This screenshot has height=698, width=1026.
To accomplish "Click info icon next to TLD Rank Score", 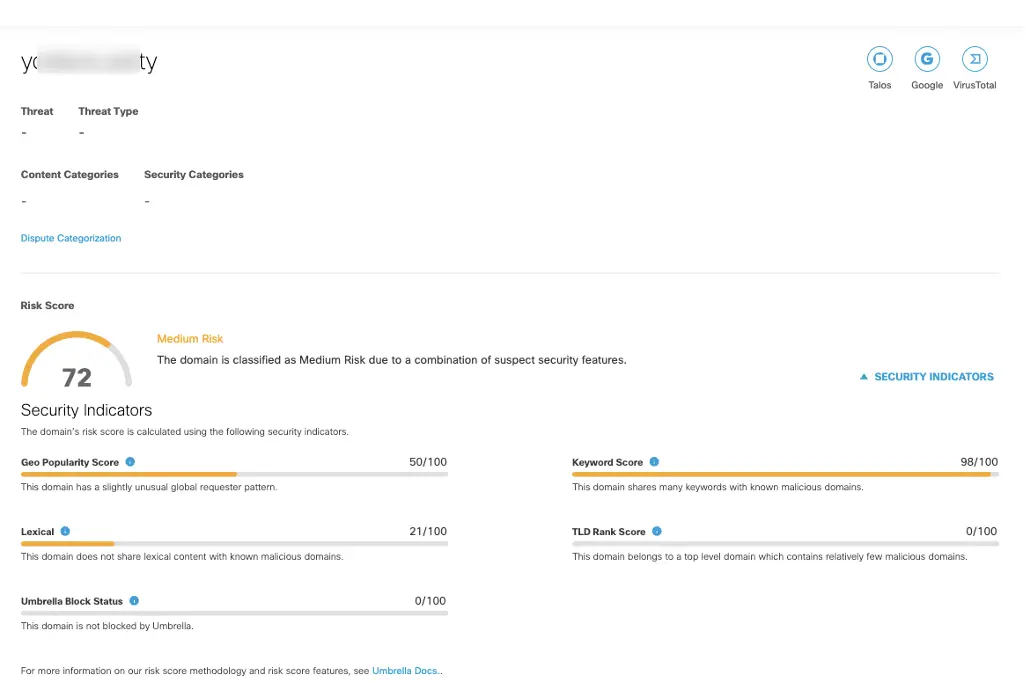I will click(657, 531).
